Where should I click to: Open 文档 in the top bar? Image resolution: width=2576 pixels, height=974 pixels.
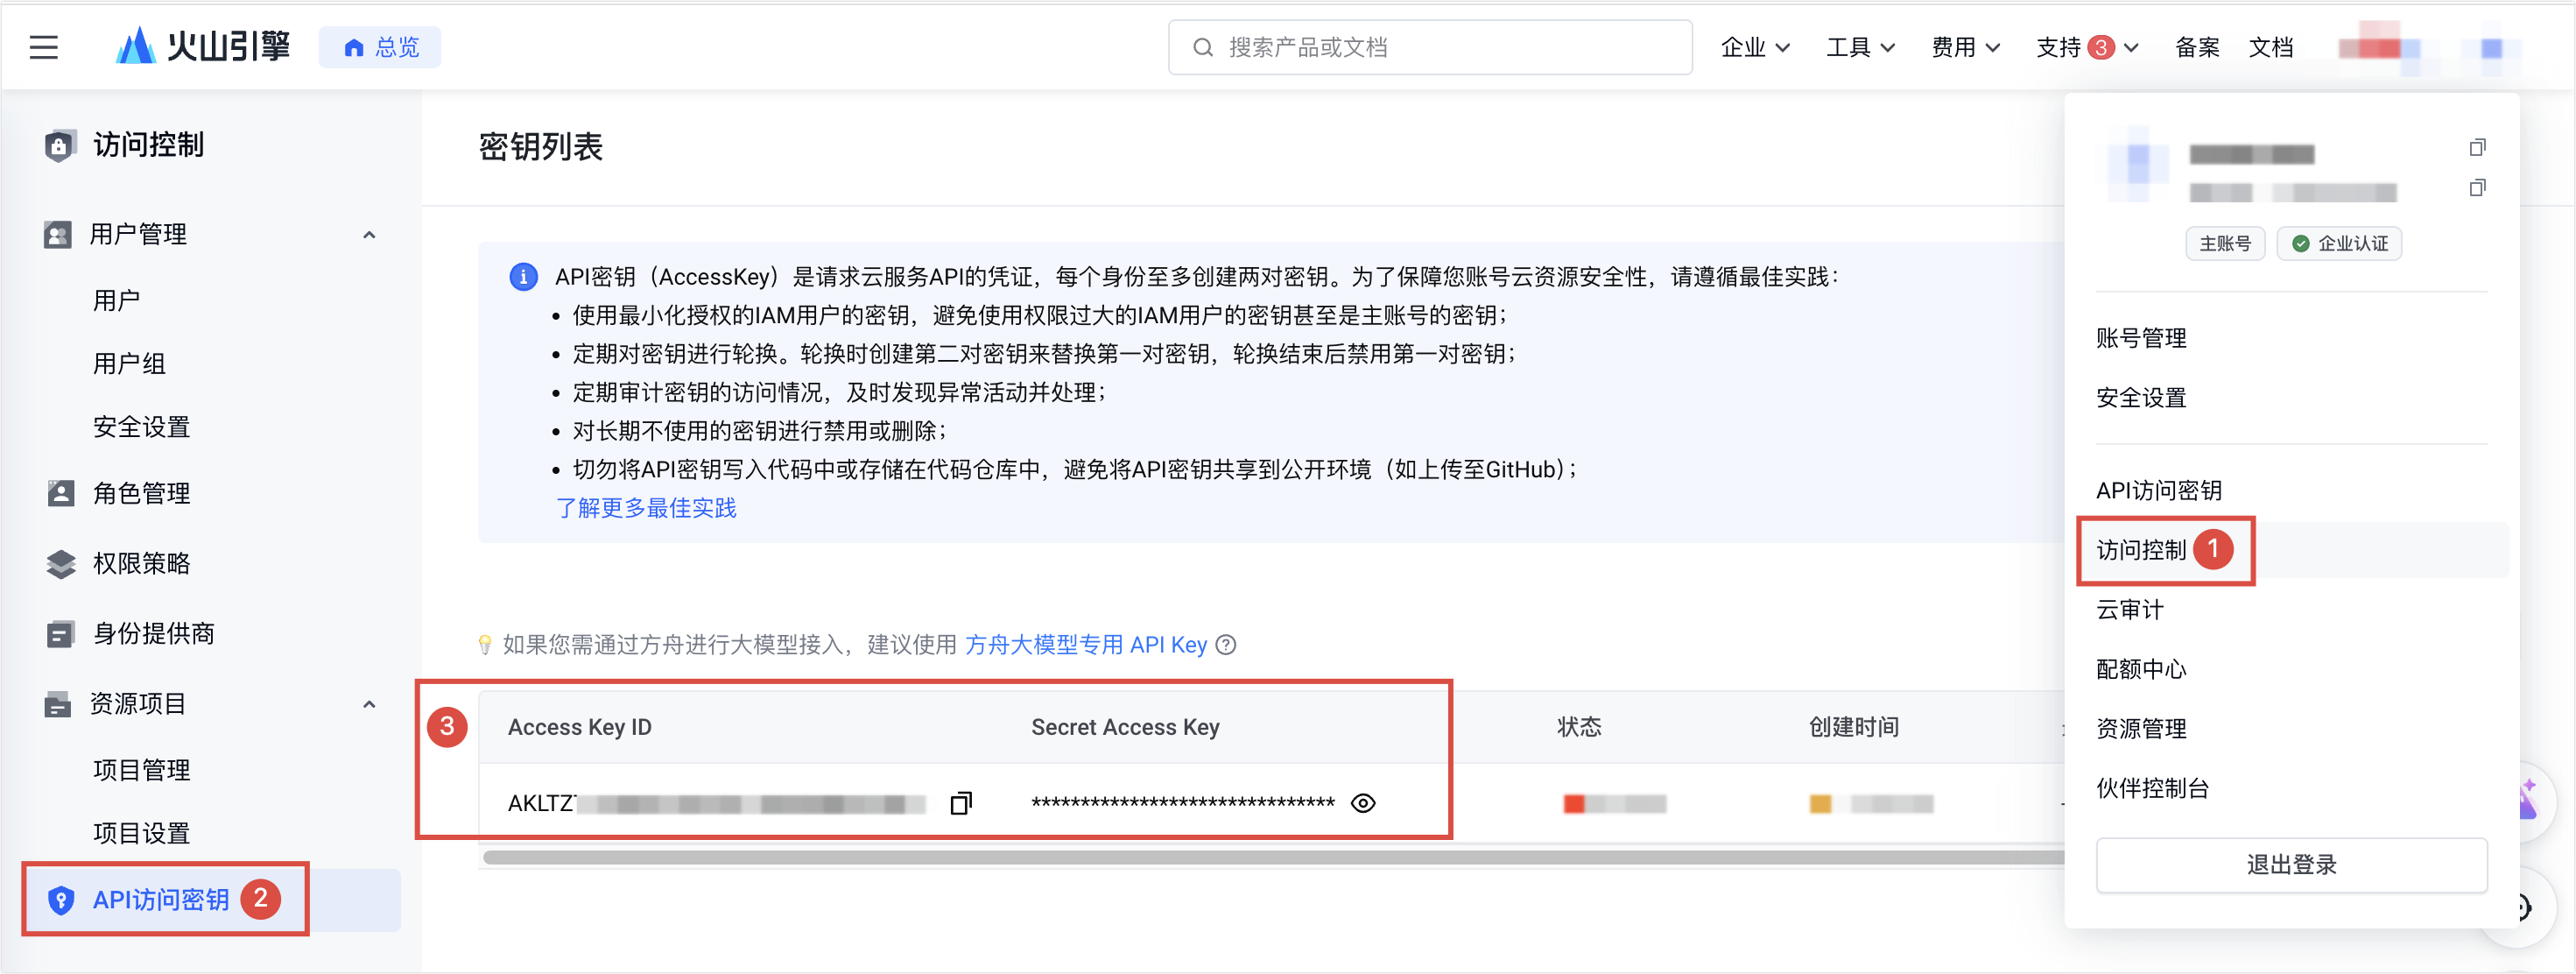2270,47
